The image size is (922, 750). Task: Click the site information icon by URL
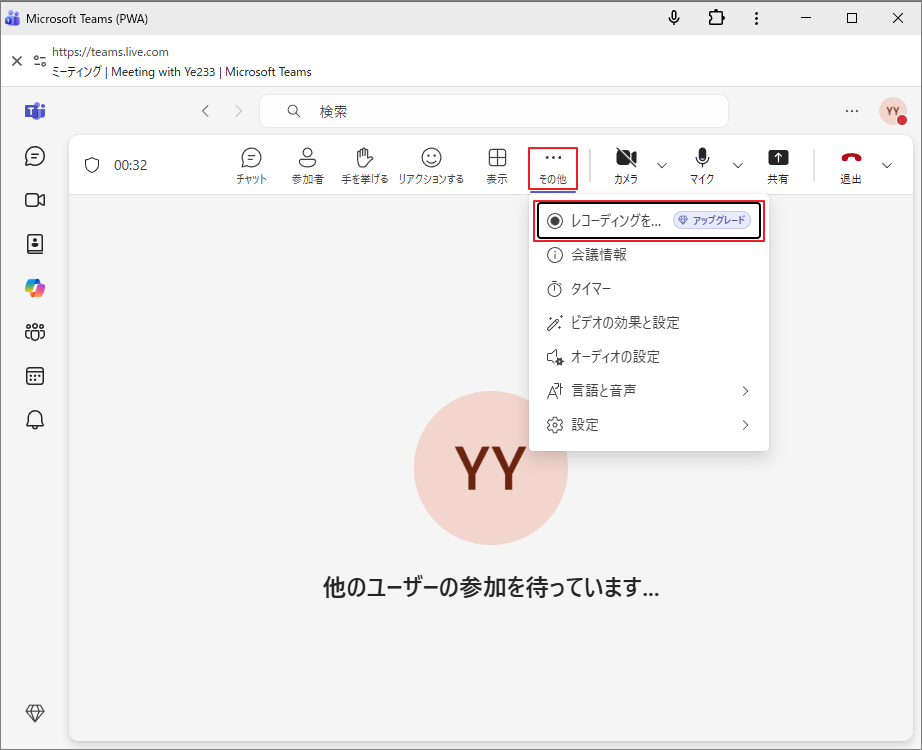(40, 61)
